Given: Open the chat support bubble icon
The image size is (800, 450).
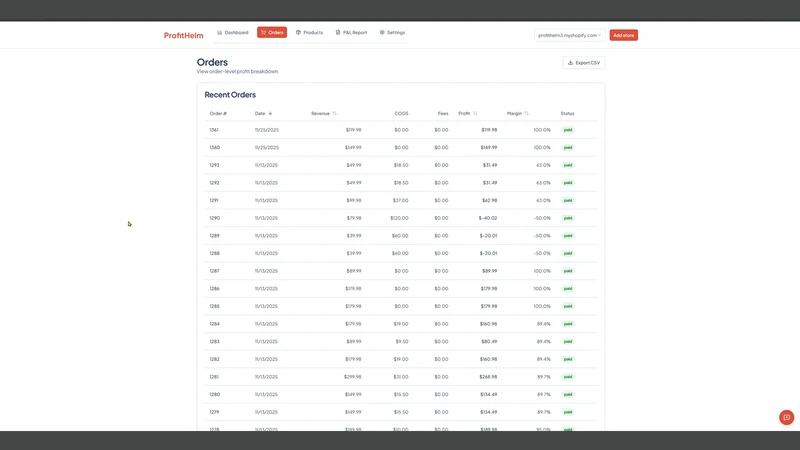Looking at the screenshot, I should coord(786,417).
